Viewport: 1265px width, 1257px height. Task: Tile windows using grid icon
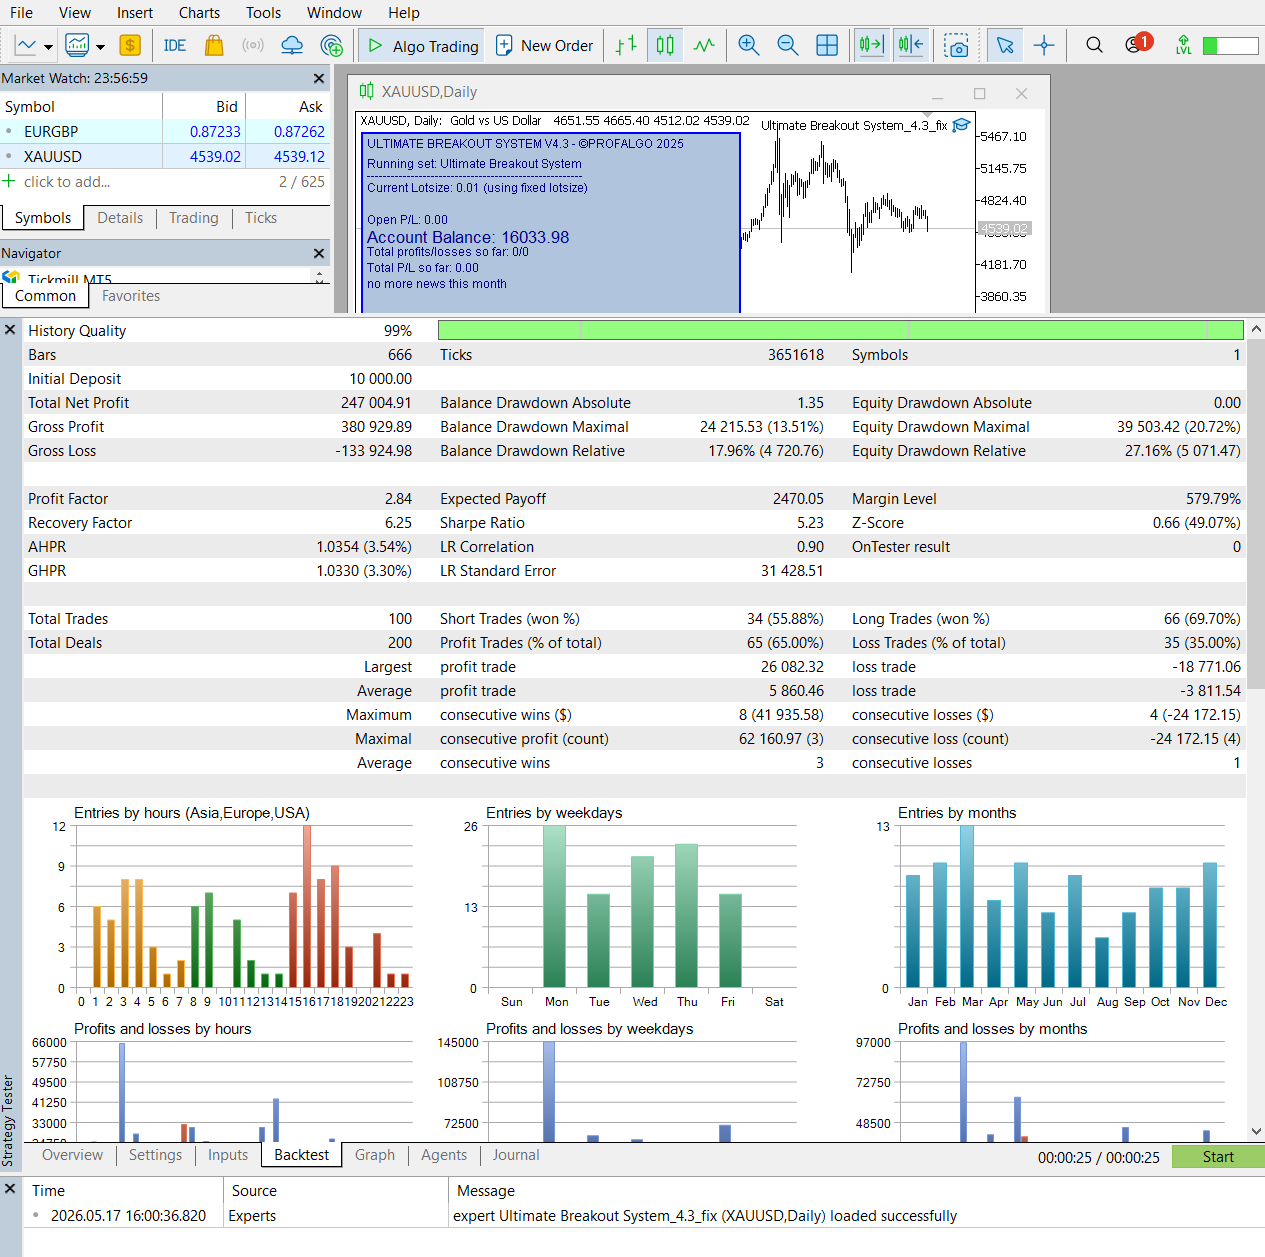(x=827, y=45)
